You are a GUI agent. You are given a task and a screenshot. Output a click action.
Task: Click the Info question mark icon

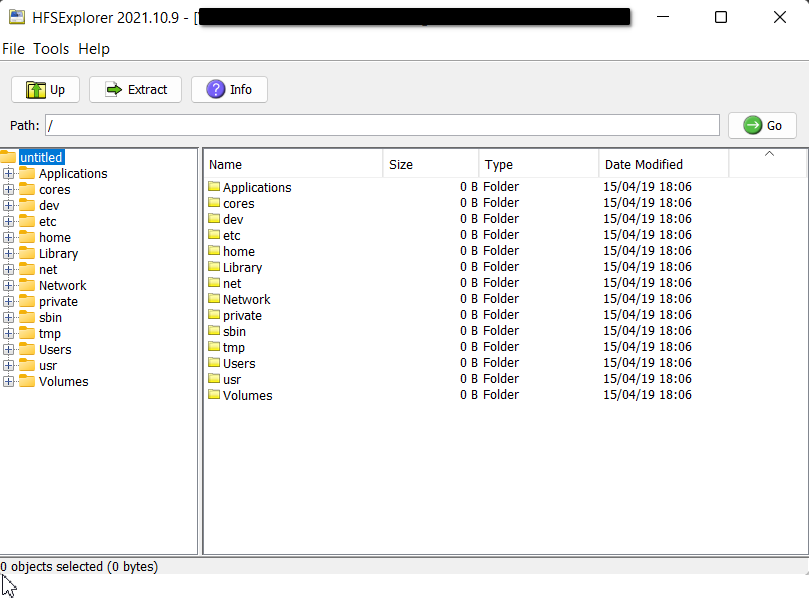click(x=215, y=90)
